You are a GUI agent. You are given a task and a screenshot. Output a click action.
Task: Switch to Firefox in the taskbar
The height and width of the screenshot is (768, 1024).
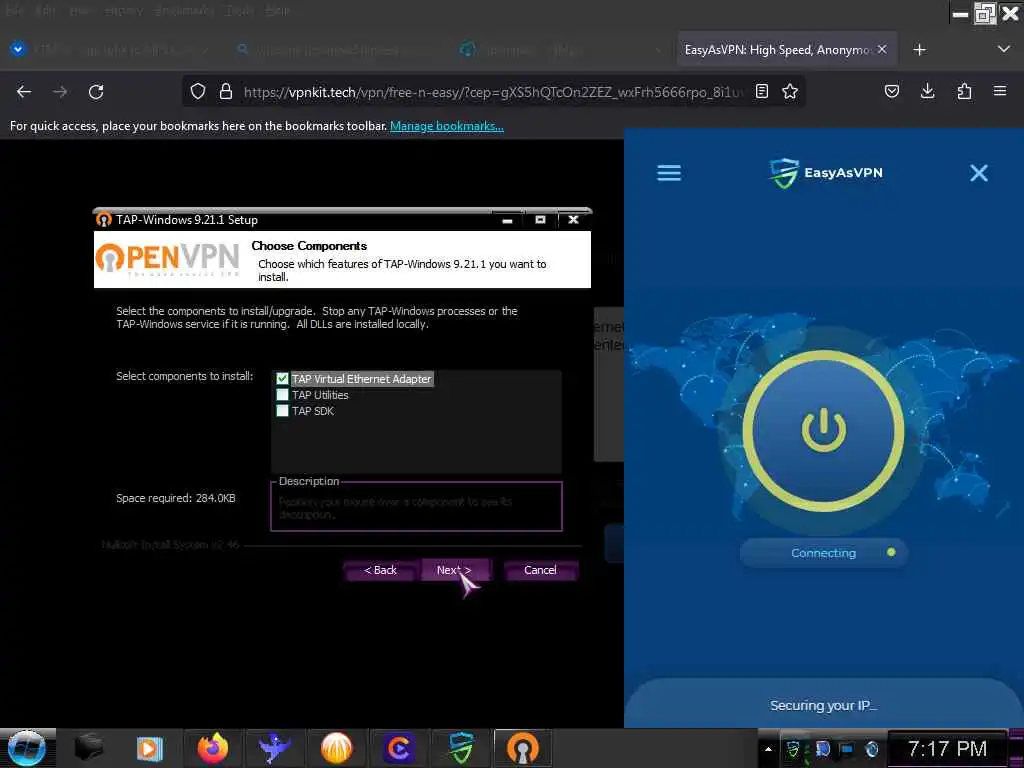point(213,748)
